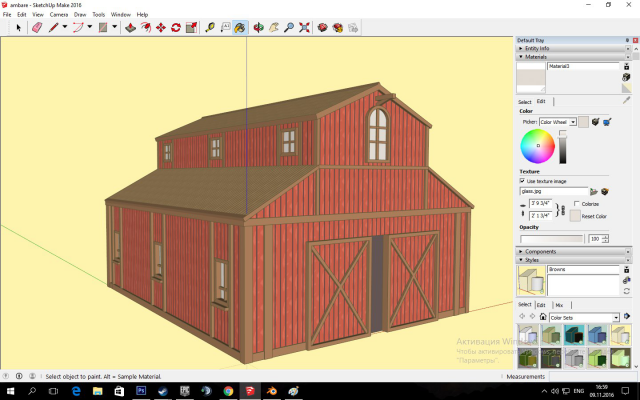Switch to Materials Select tab
The height and width of the screenshot is (400, 640).
click(x=524, y=102)
